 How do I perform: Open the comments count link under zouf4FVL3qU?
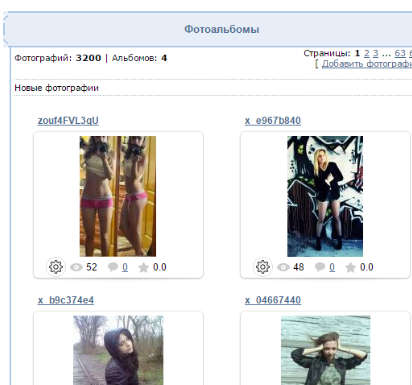(x=125, y=267)
